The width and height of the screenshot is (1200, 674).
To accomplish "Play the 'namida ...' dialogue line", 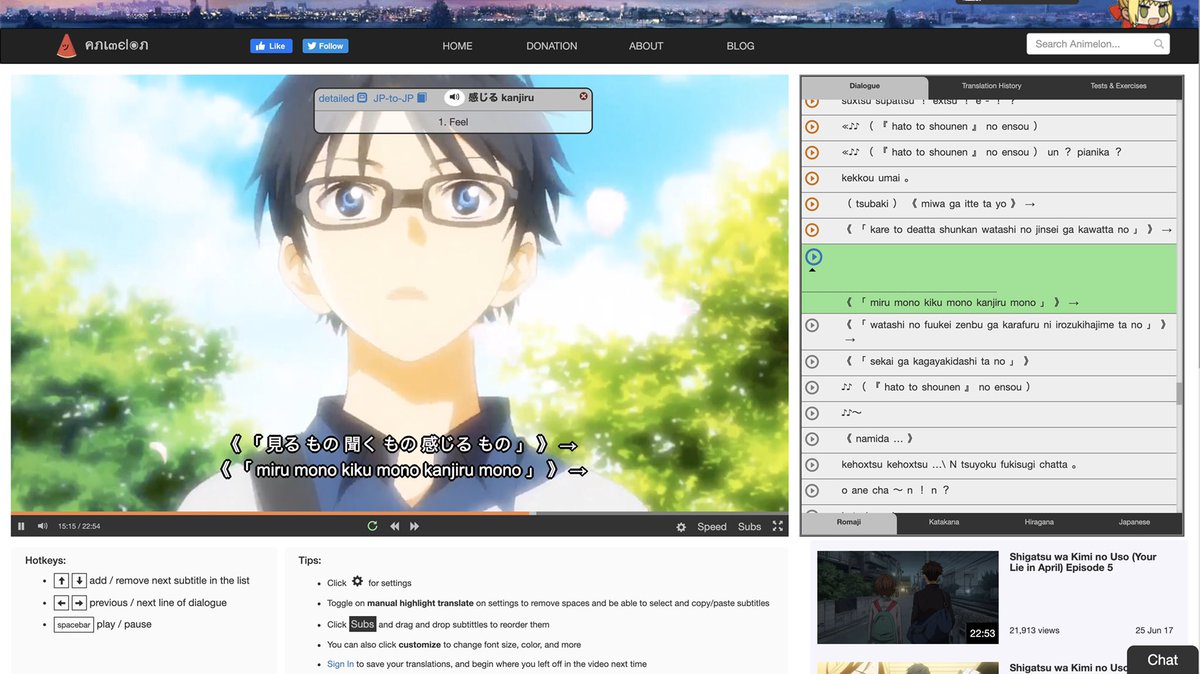I will (812, 439).
